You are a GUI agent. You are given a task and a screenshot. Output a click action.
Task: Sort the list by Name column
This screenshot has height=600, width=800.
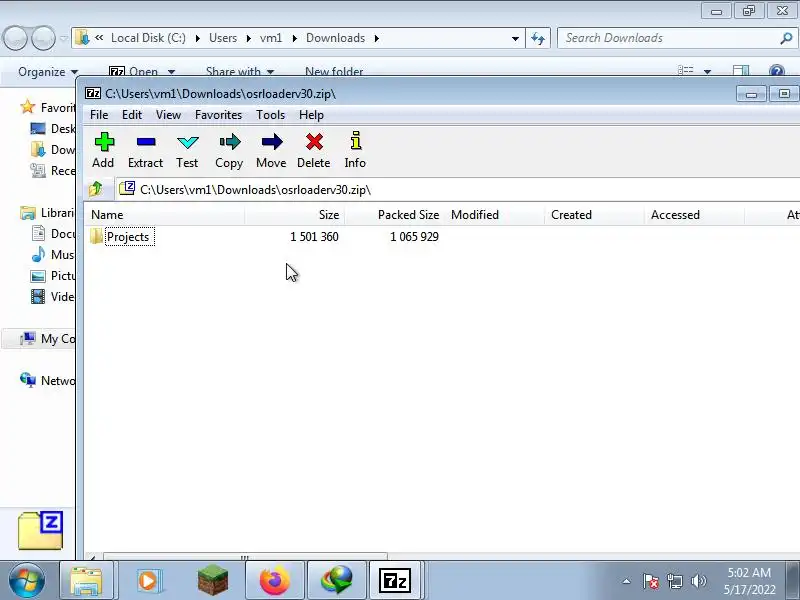pyautogui.click(x=164, y=215)
